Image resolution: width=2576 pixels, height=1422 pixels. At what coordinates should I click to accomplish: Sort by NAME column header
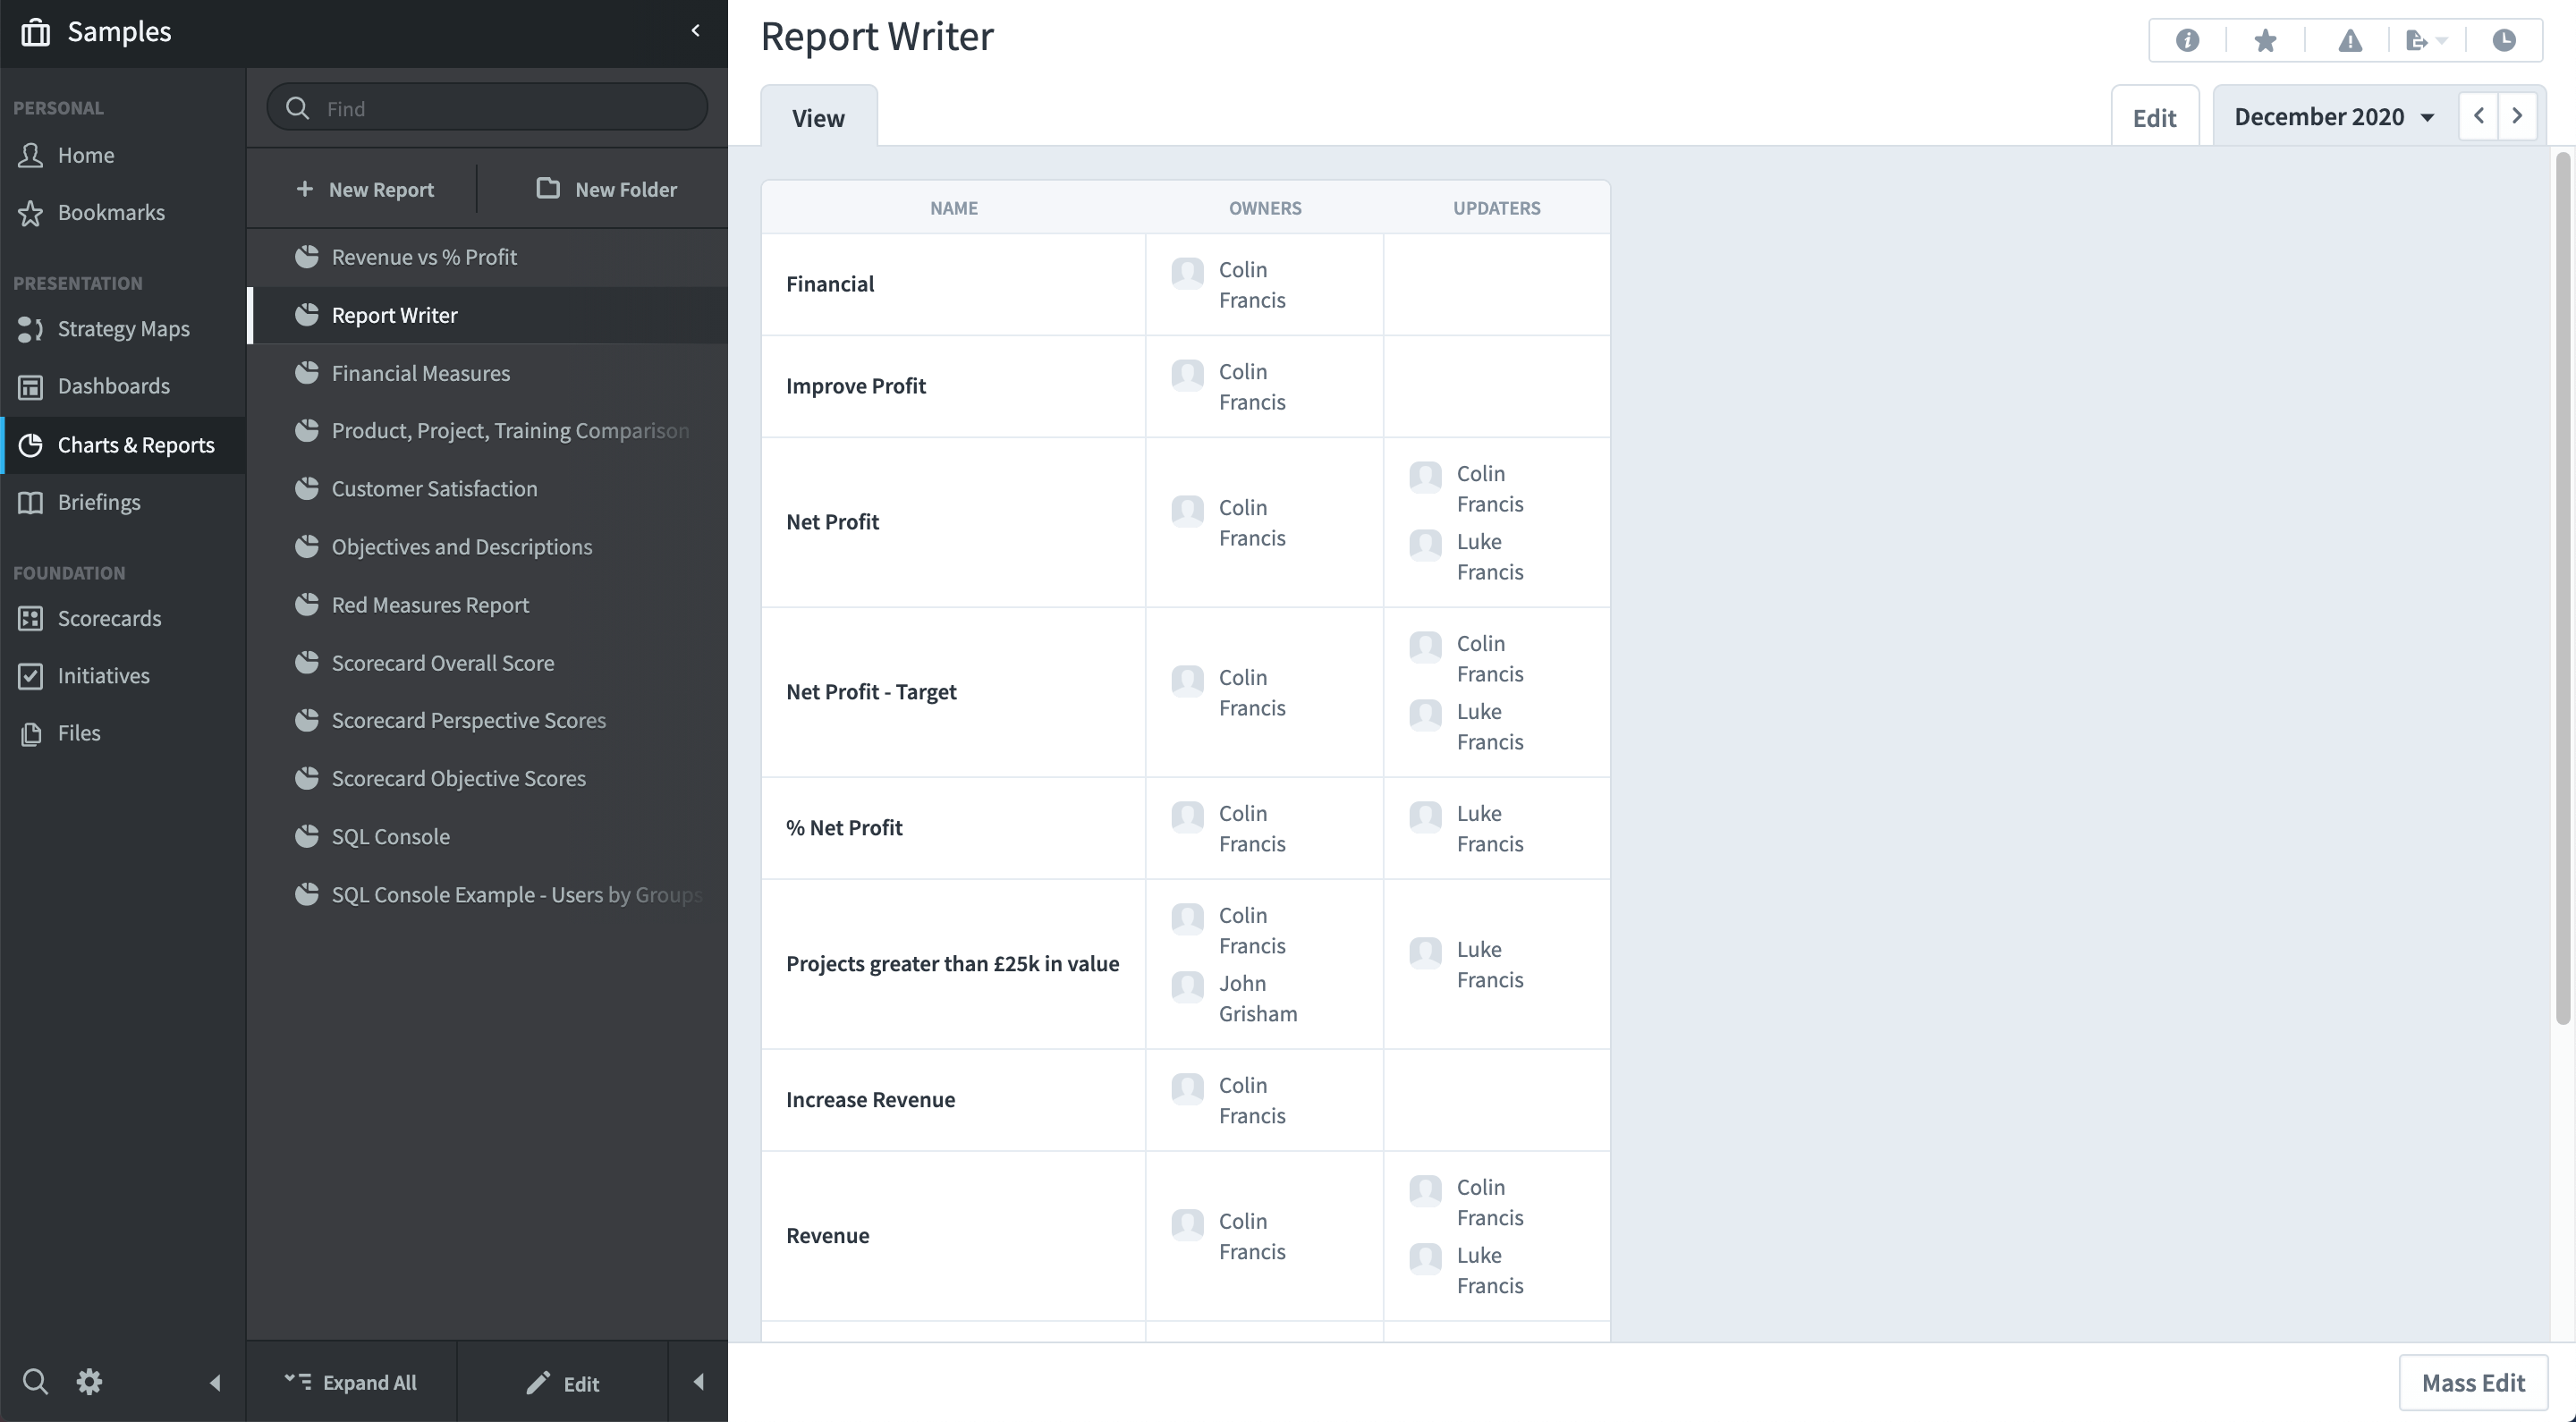tap(953, 207)
